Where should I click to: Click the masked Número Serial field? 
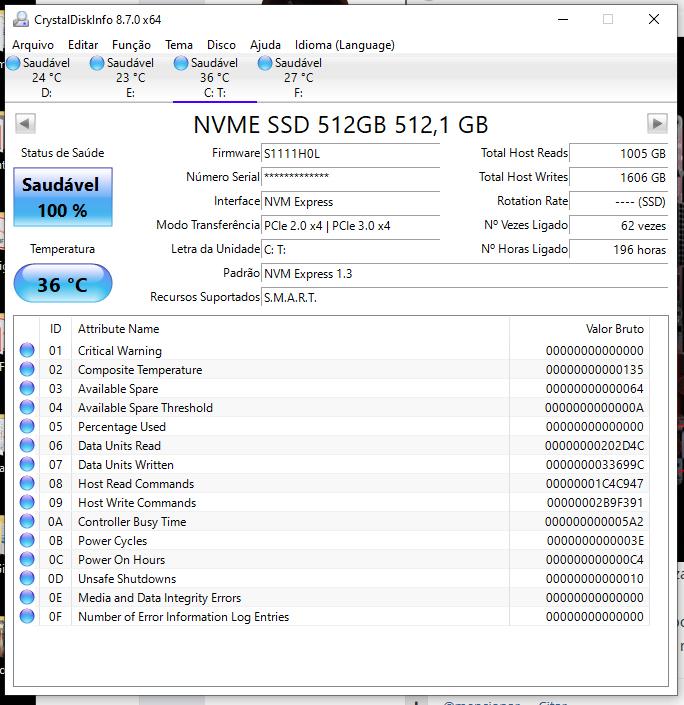pos(350,178)
